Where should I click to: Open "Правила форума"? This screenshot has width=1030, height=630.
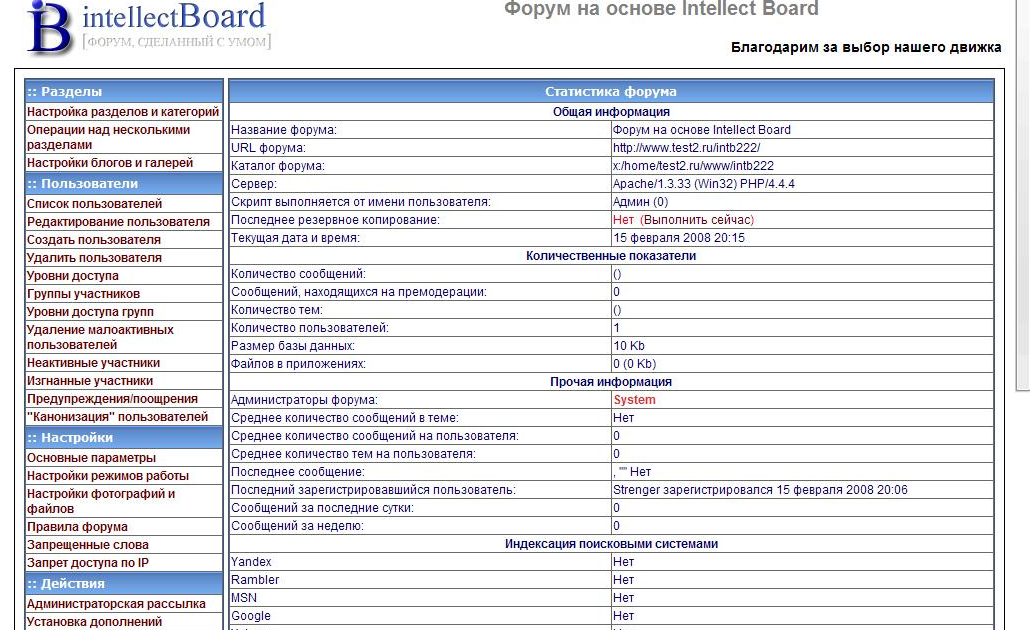(72, 526)
